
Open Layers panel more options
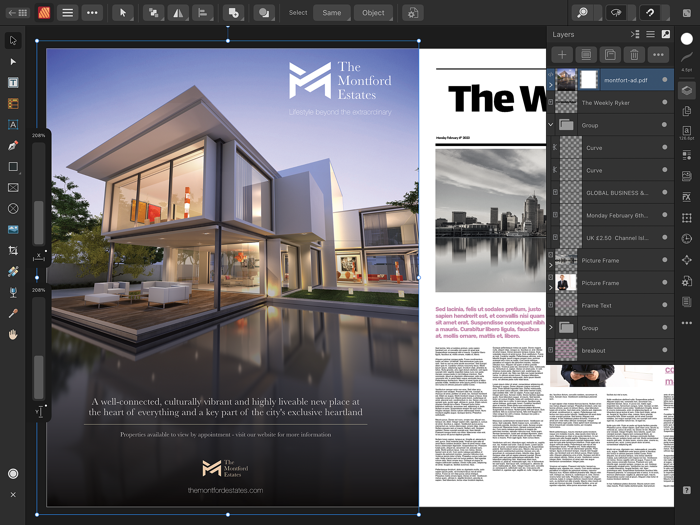click(x=658, y=54)
